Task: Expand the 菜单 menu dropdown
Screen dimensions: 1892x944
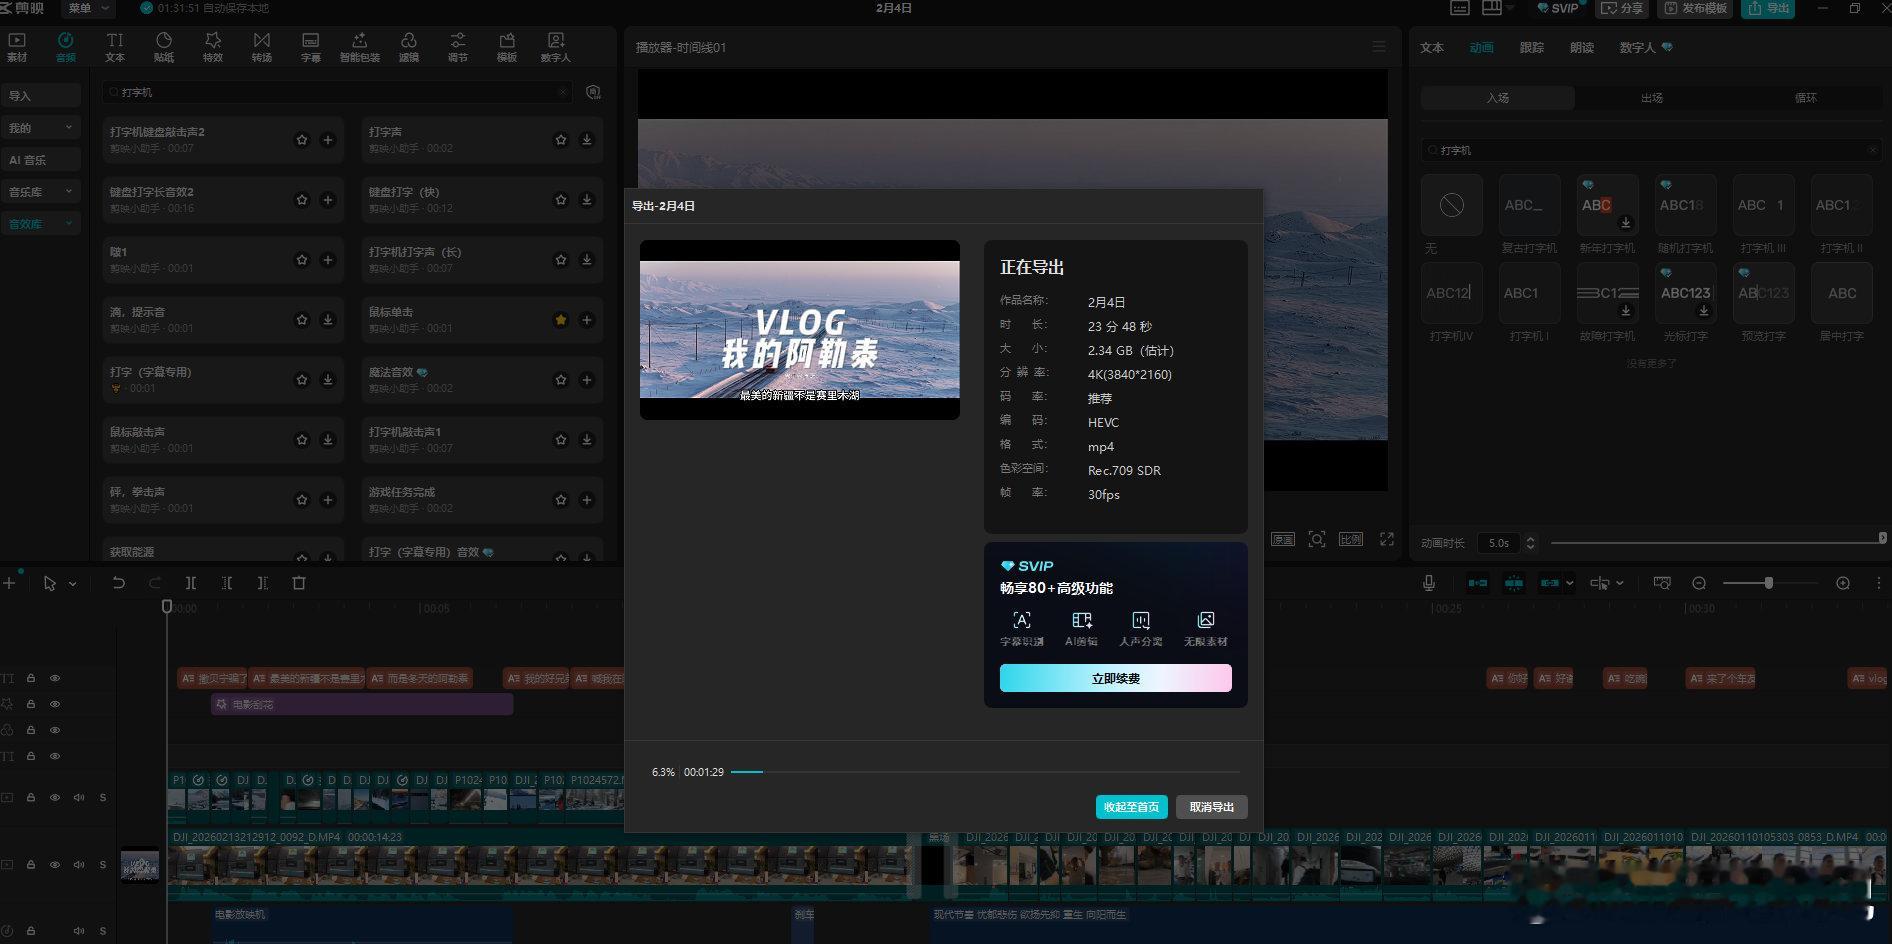Action: 88,8
